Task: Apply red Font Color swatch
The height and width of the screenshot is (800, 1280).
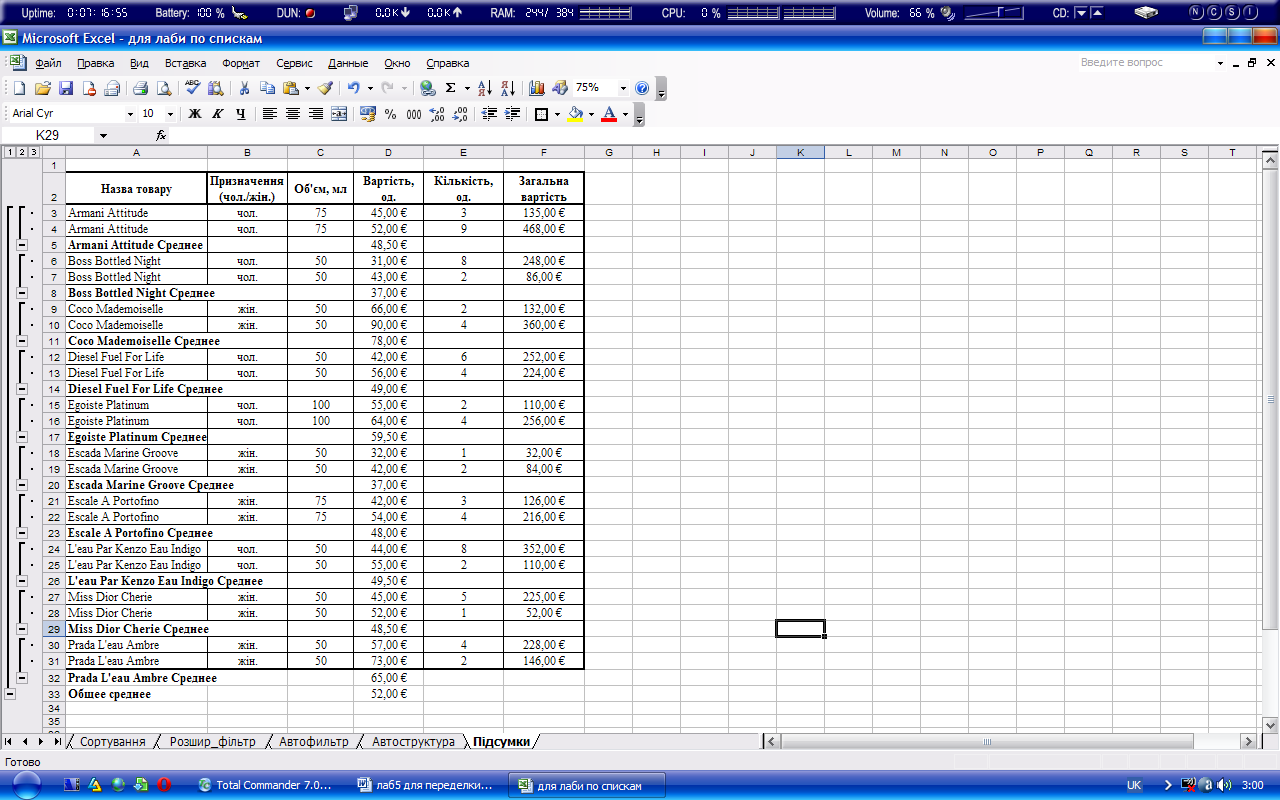Action: [609, 114]
